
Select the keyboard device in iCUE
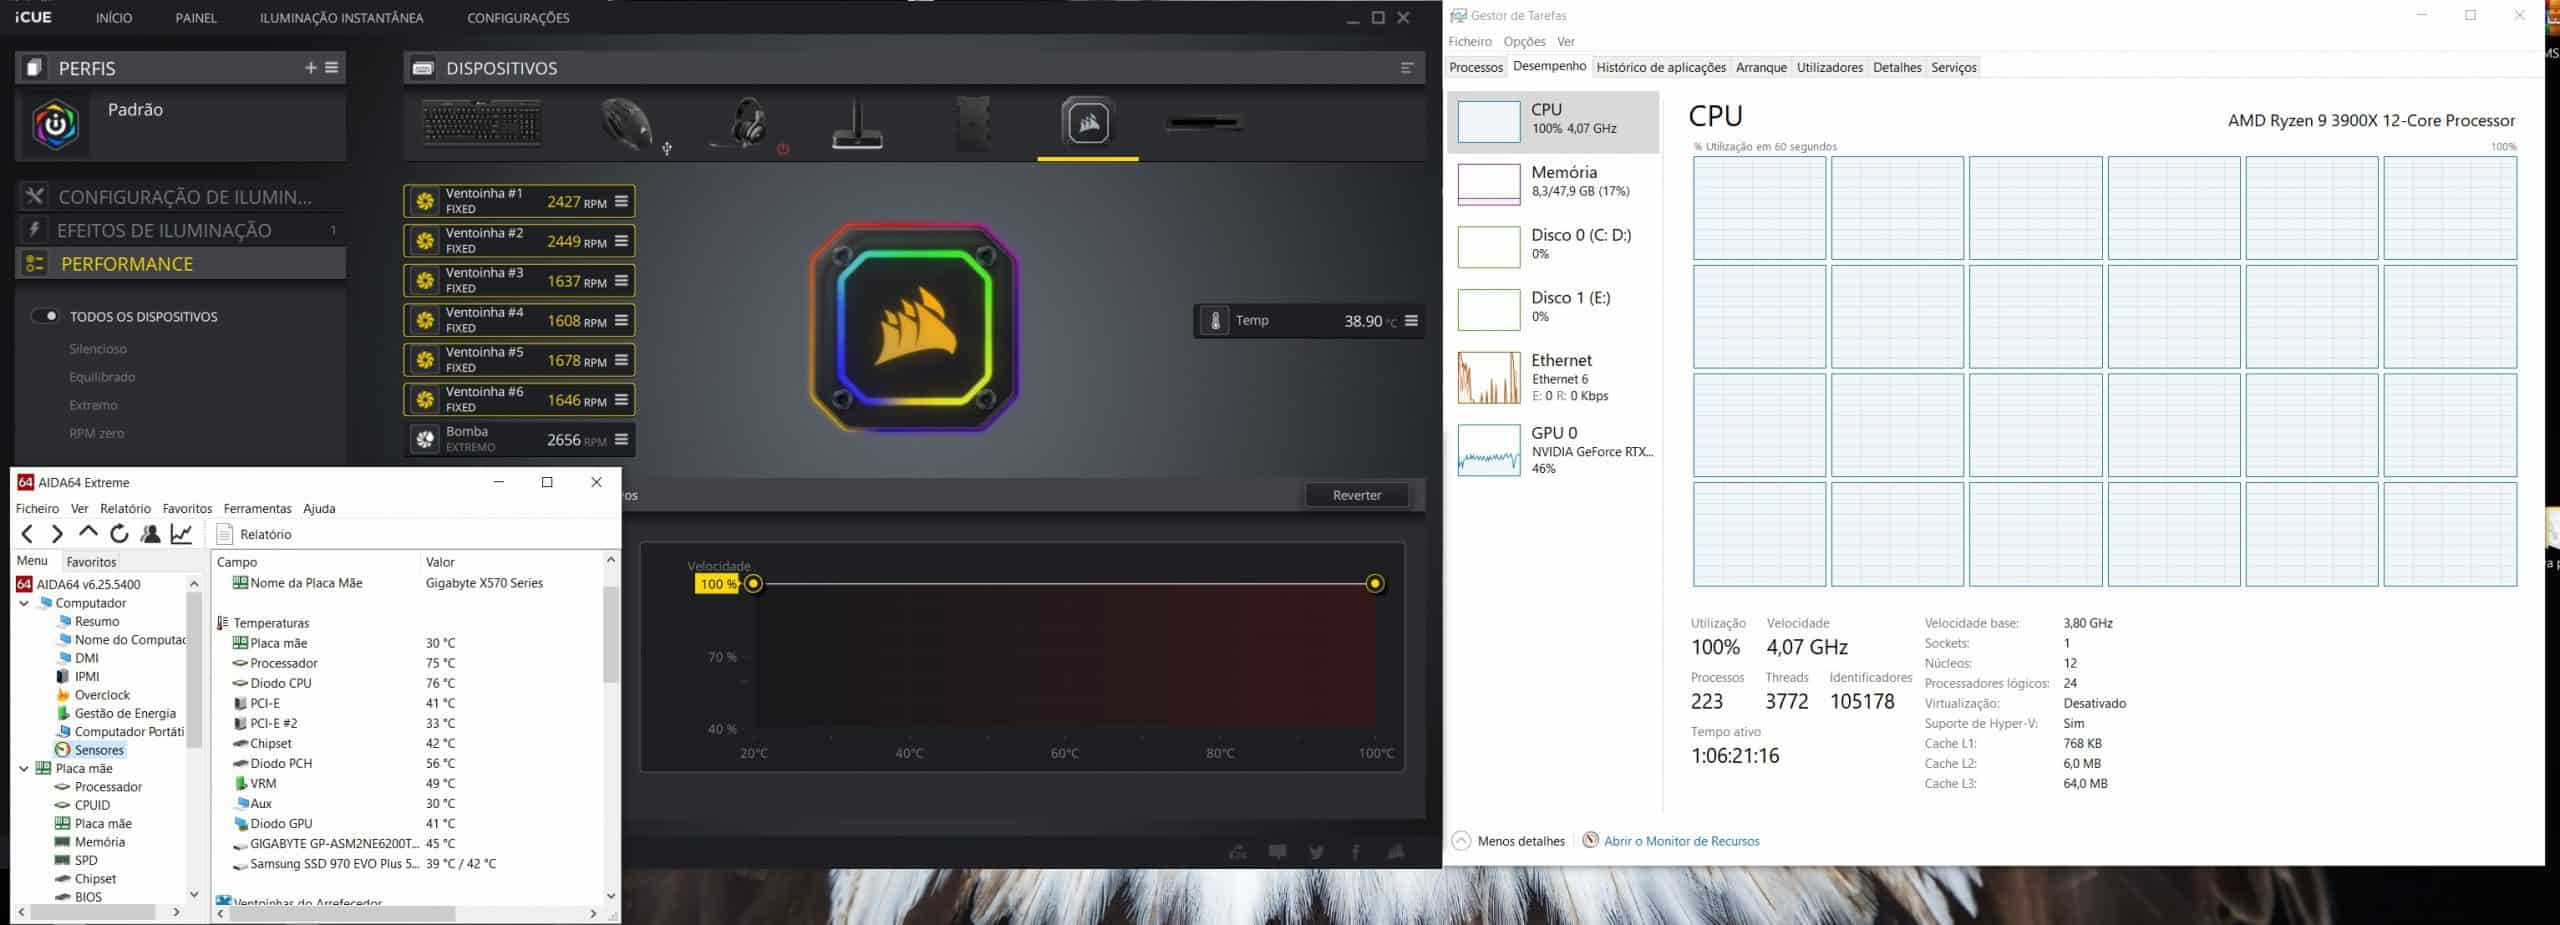click(x=481, y=123)
